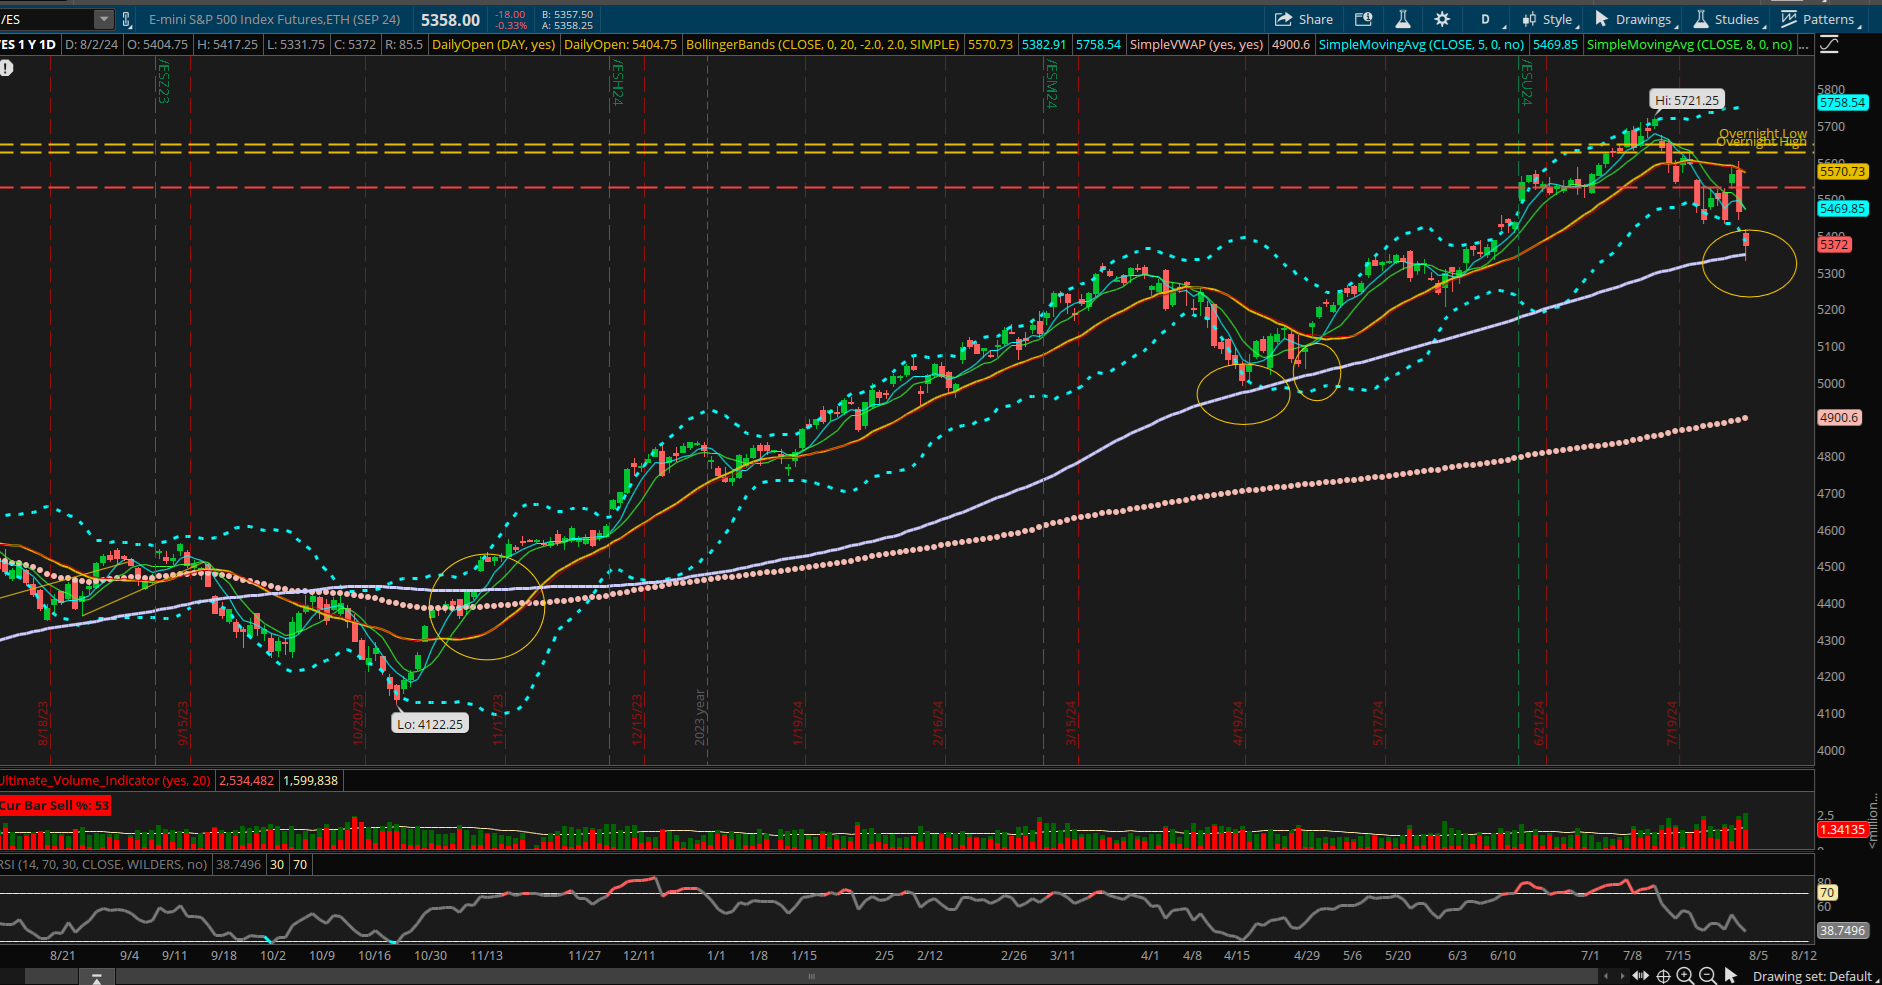Image resolution: width=1882 pixels, height=985 pixels.
Task: Open the Style menu
Action: (1548, 19)
